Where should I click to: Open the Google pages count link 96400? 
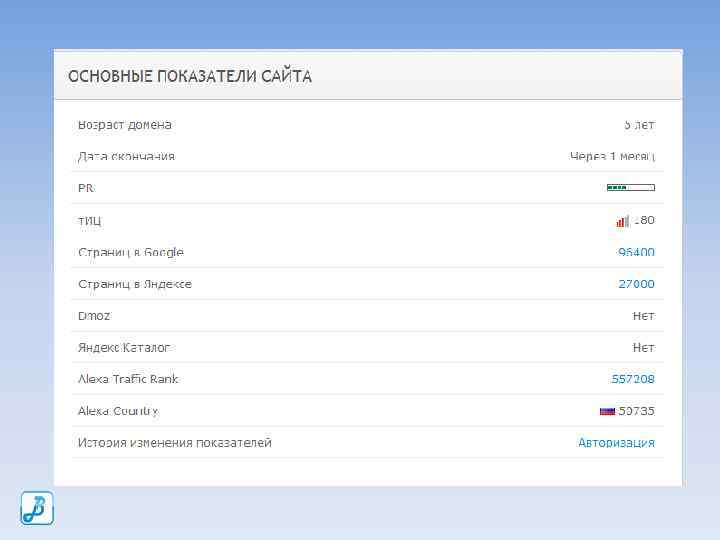click(x=636, y=253)
